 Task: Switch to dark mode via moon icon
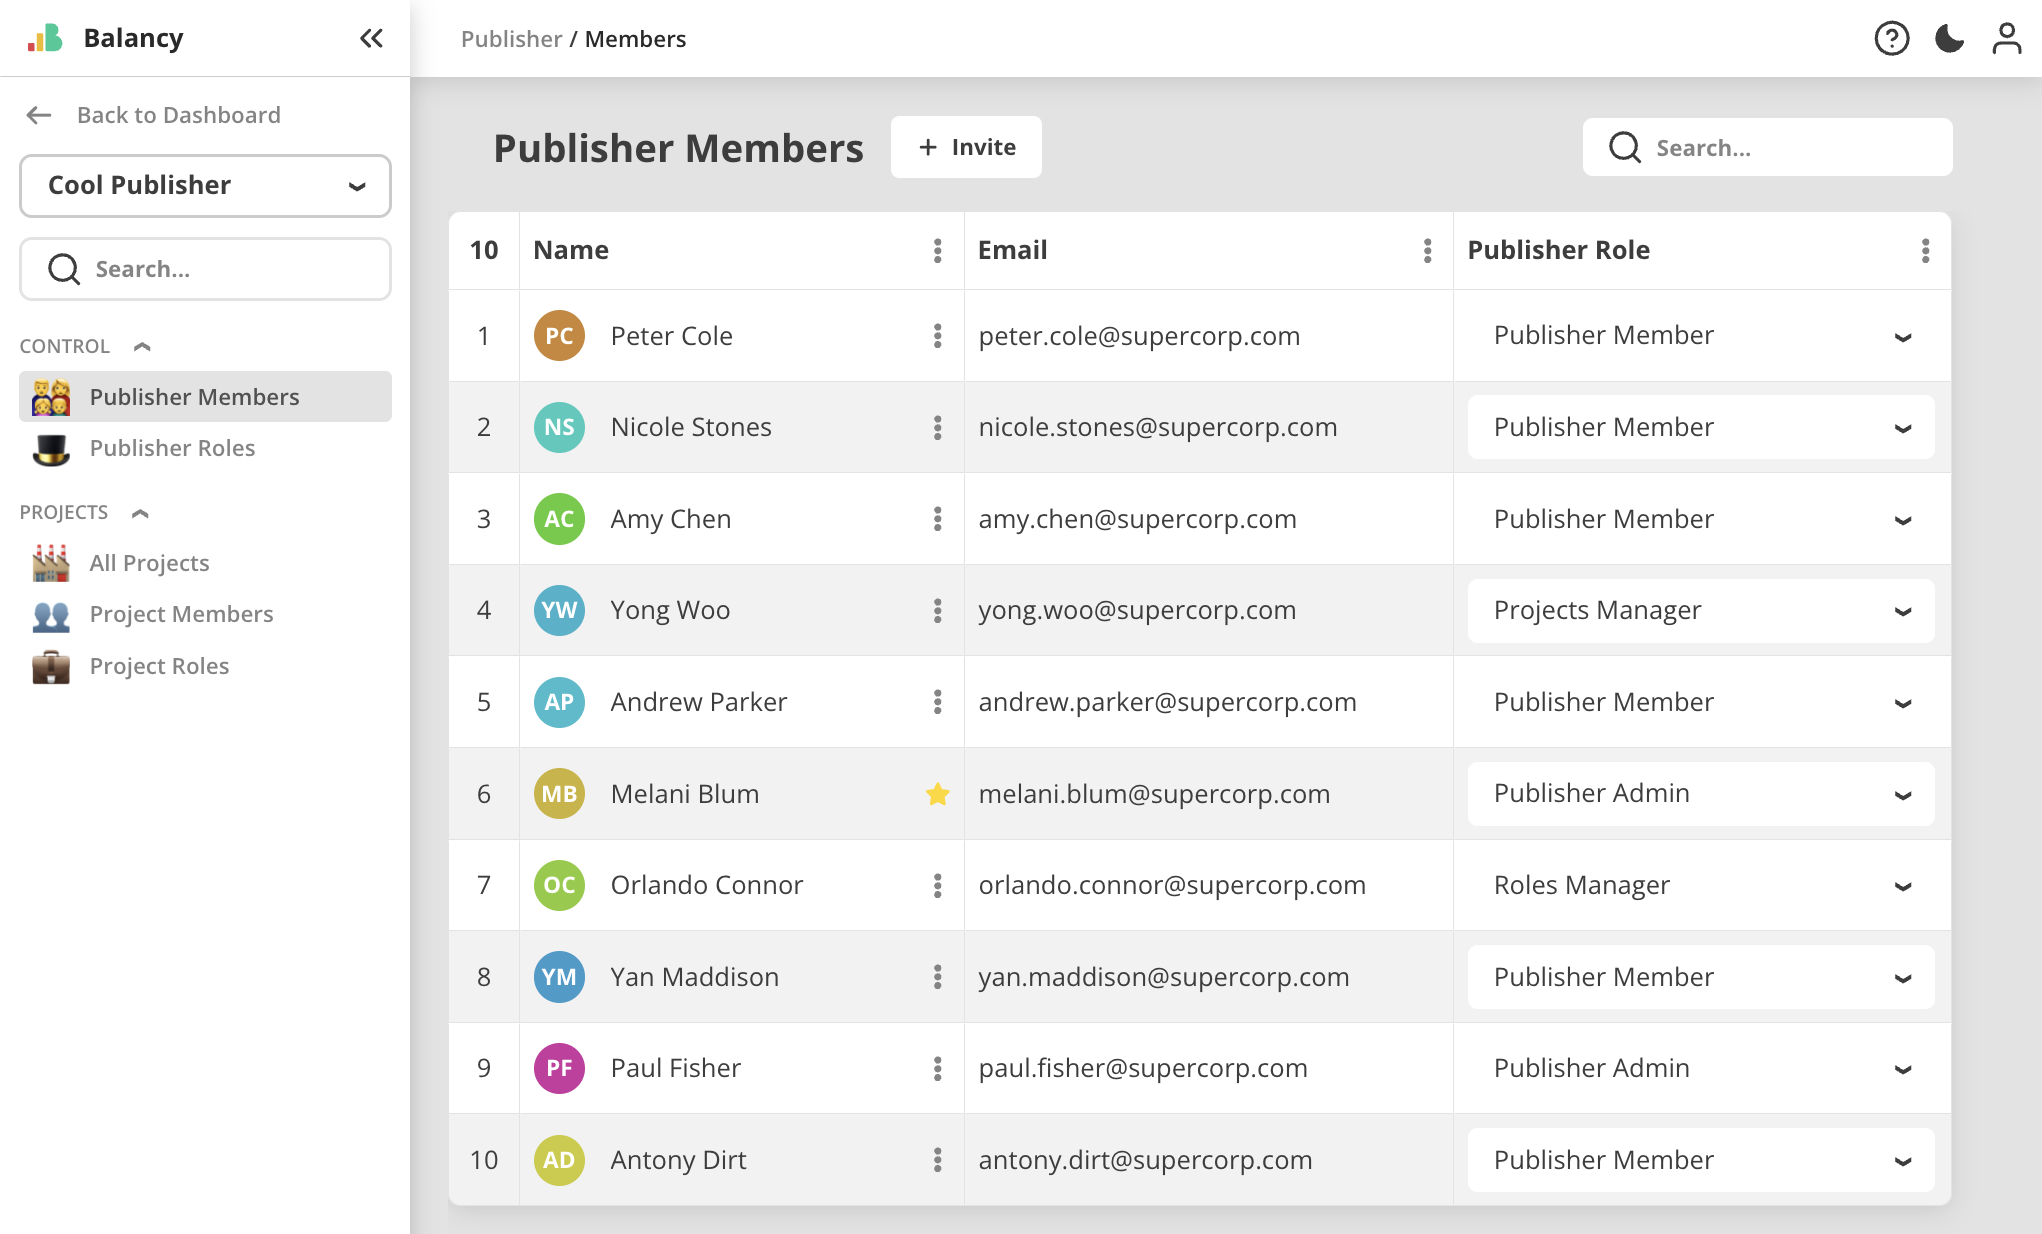click(x=1949, y=38)
